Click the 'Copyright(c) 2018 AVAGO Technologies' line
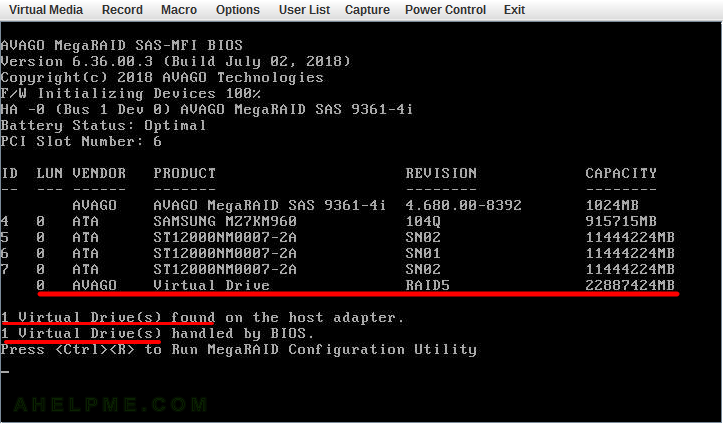723x424 pixels. click(x=162, y=77)
